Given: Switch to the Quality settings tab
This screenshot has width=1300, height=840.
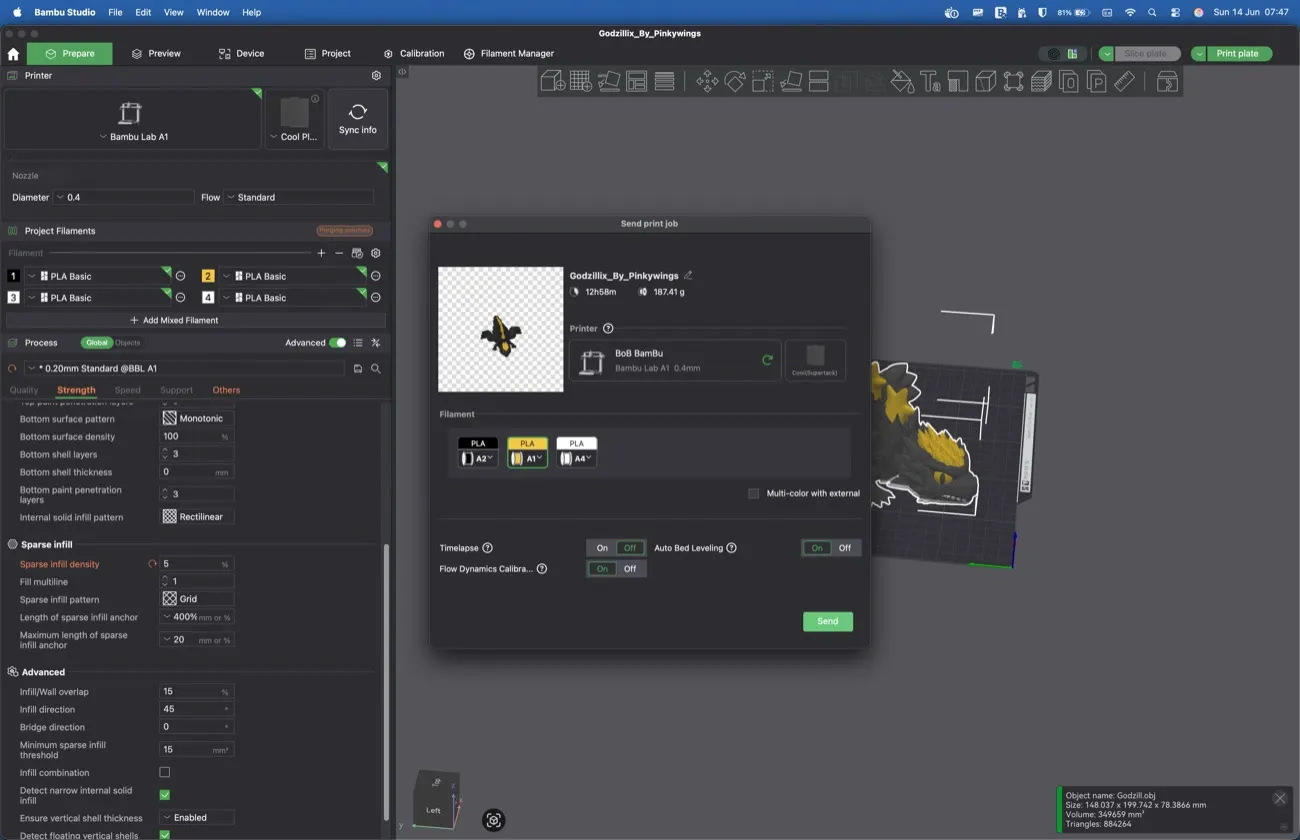Looking at the screenshot, I should (x=24, y=390).
